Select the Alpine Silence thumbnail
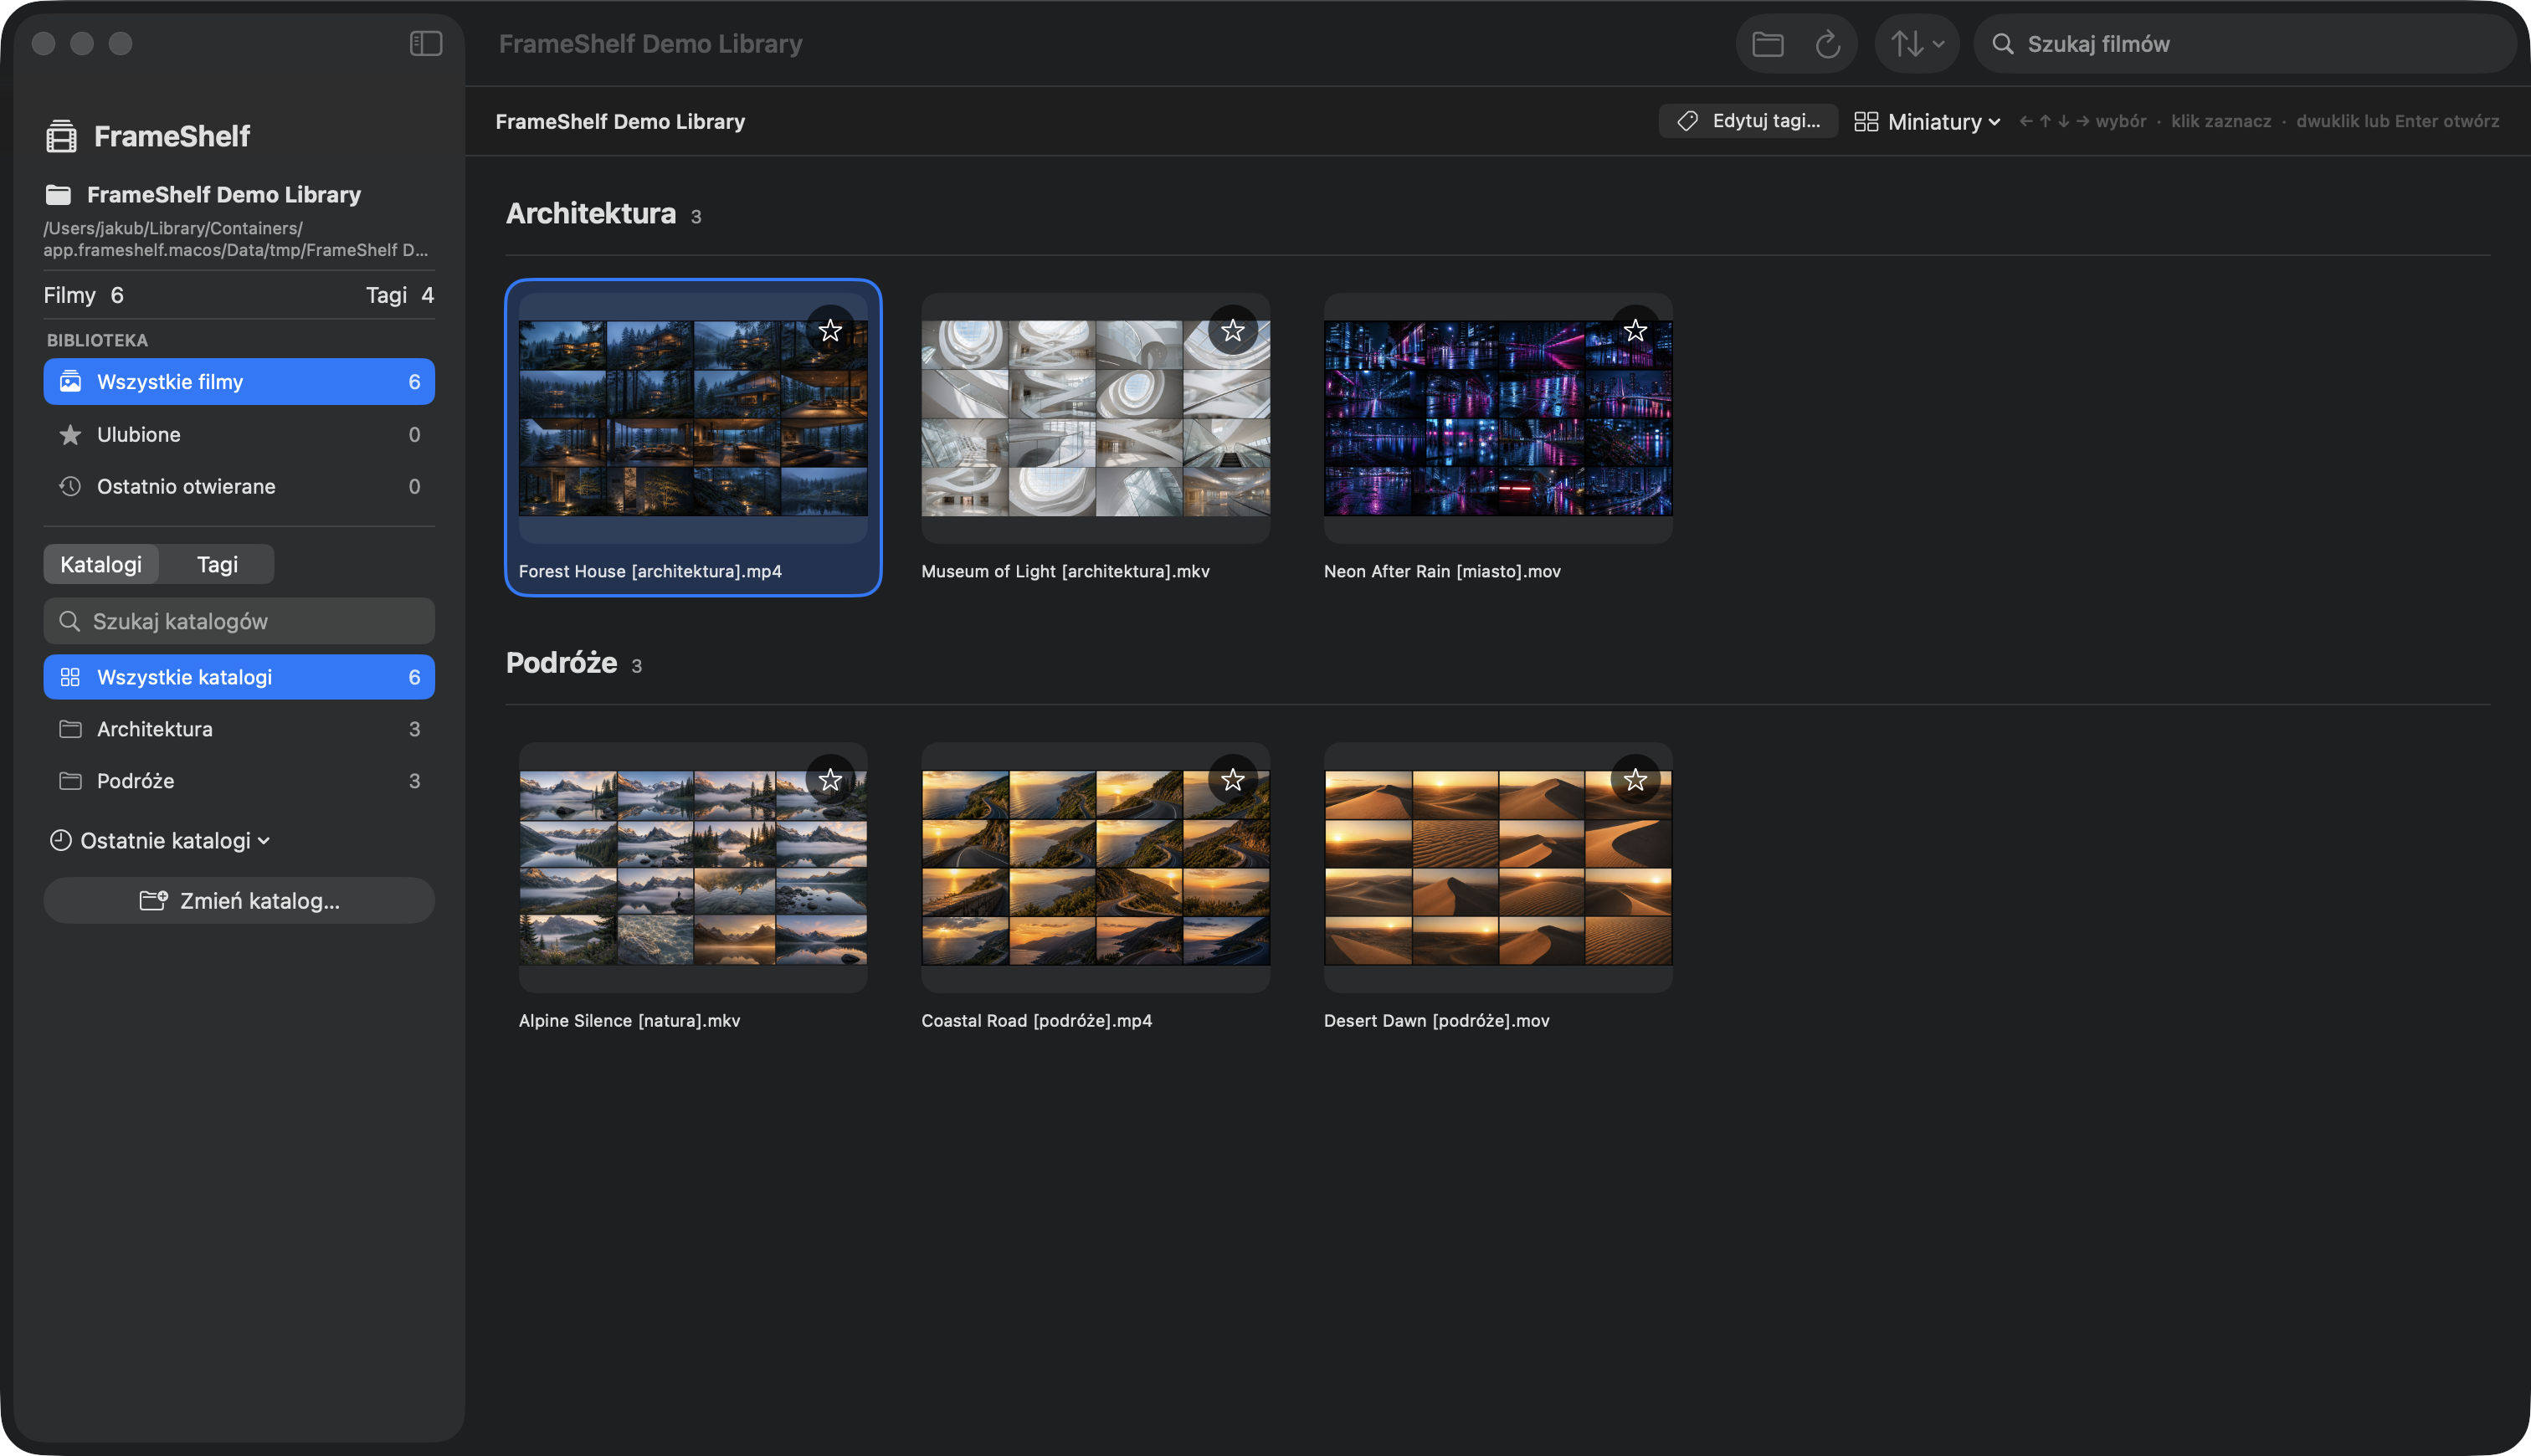Image resolution: width=2531 pixels, height=1456 pixels. (x=693, y=868)
